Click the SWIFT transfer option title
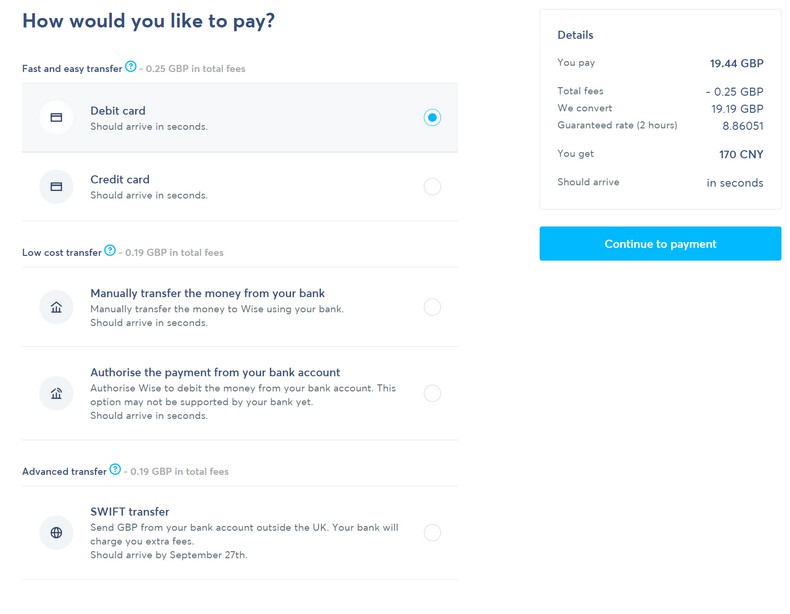Screen dimensions: 790x614 click(130, 511)
